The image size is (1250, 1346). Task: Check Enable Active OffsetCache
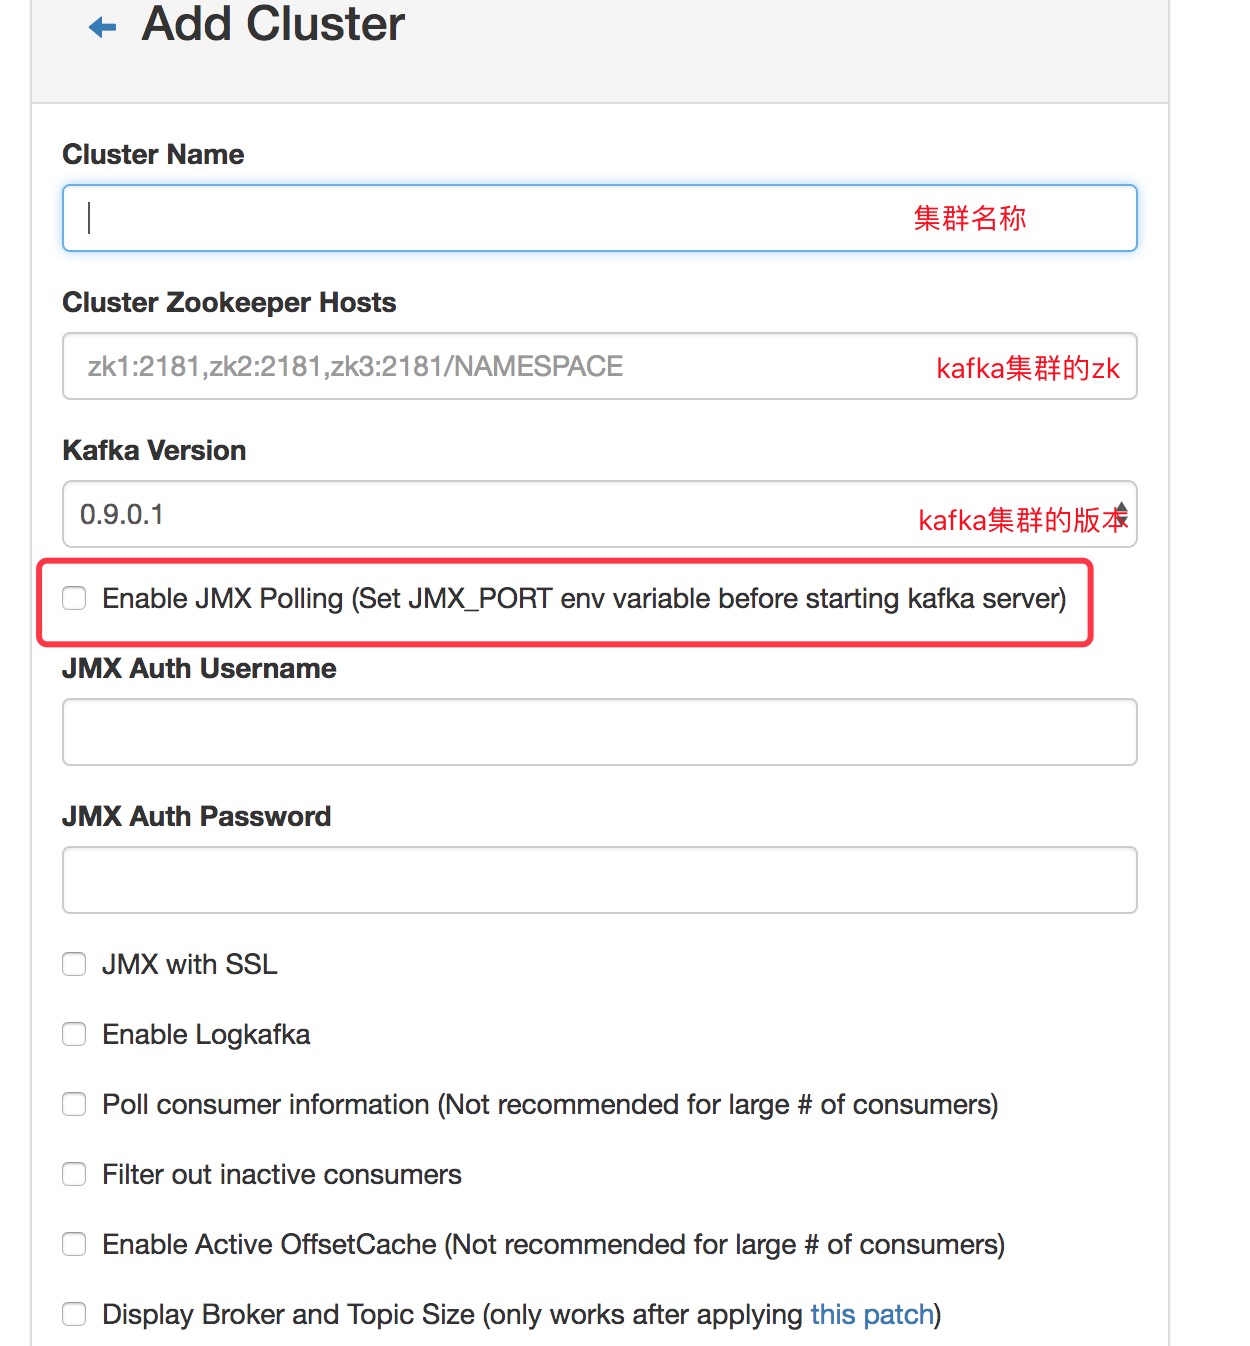coord(74,1244)
